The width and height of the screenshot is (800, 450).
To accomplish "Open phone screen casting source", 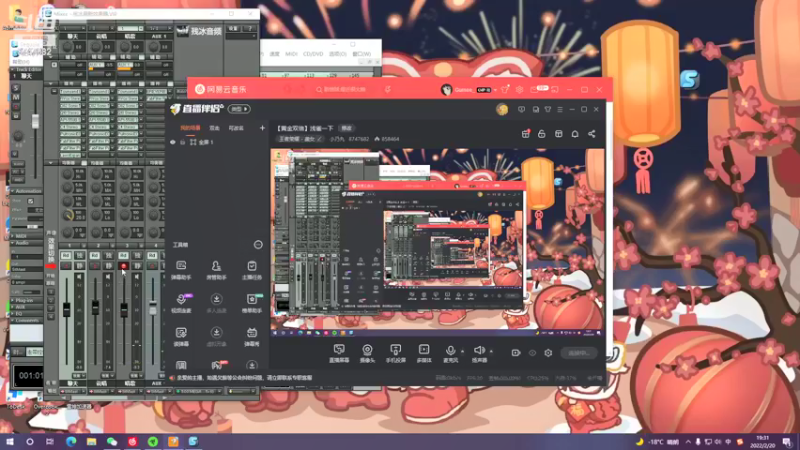I will pos(395,353).
